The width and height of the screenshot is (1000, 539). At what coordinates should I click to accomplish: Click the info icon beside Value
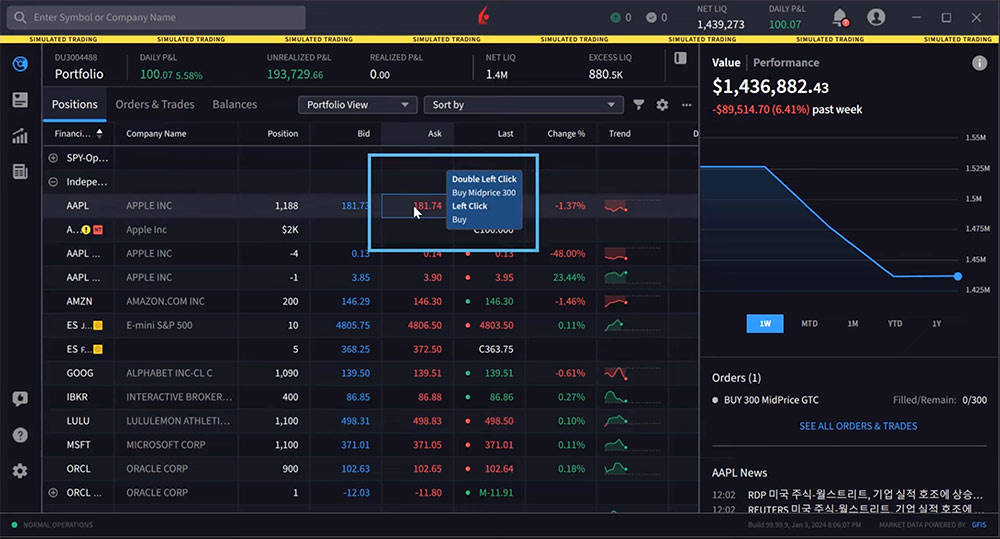click(980, 63)
